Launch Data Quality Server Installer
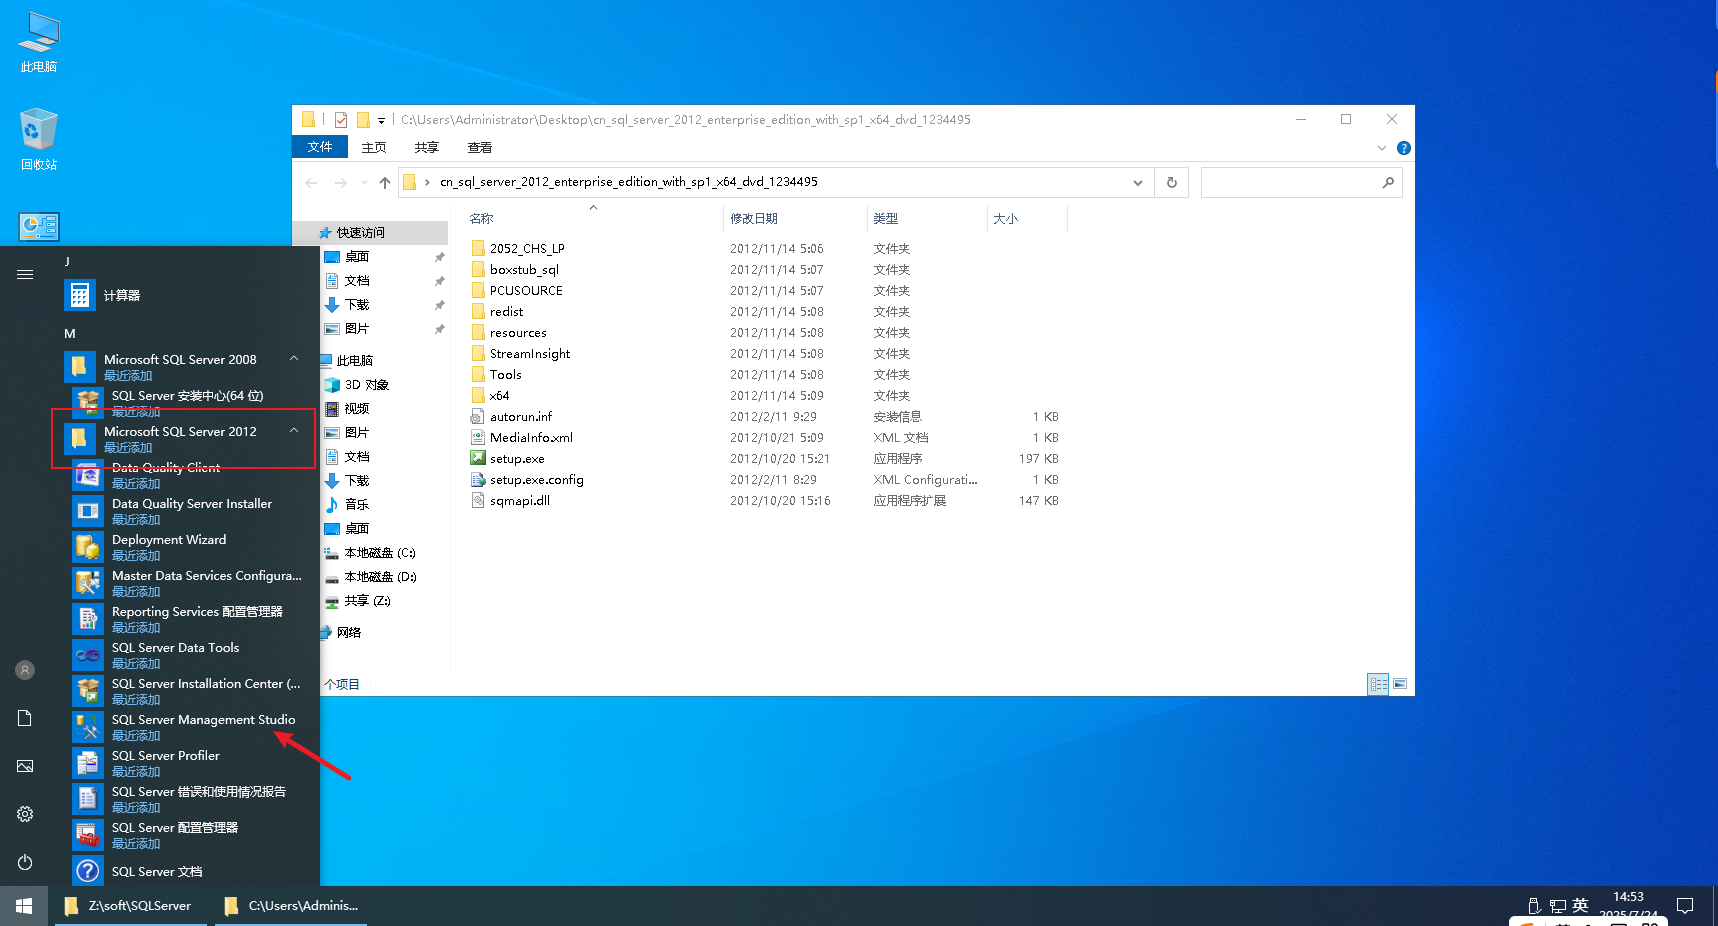 pyautogui.click(x=185, y=511)
